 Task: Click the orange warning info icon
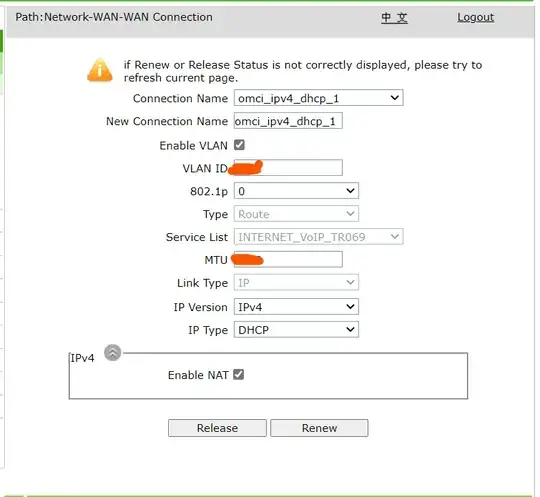(x=100, y=70)
